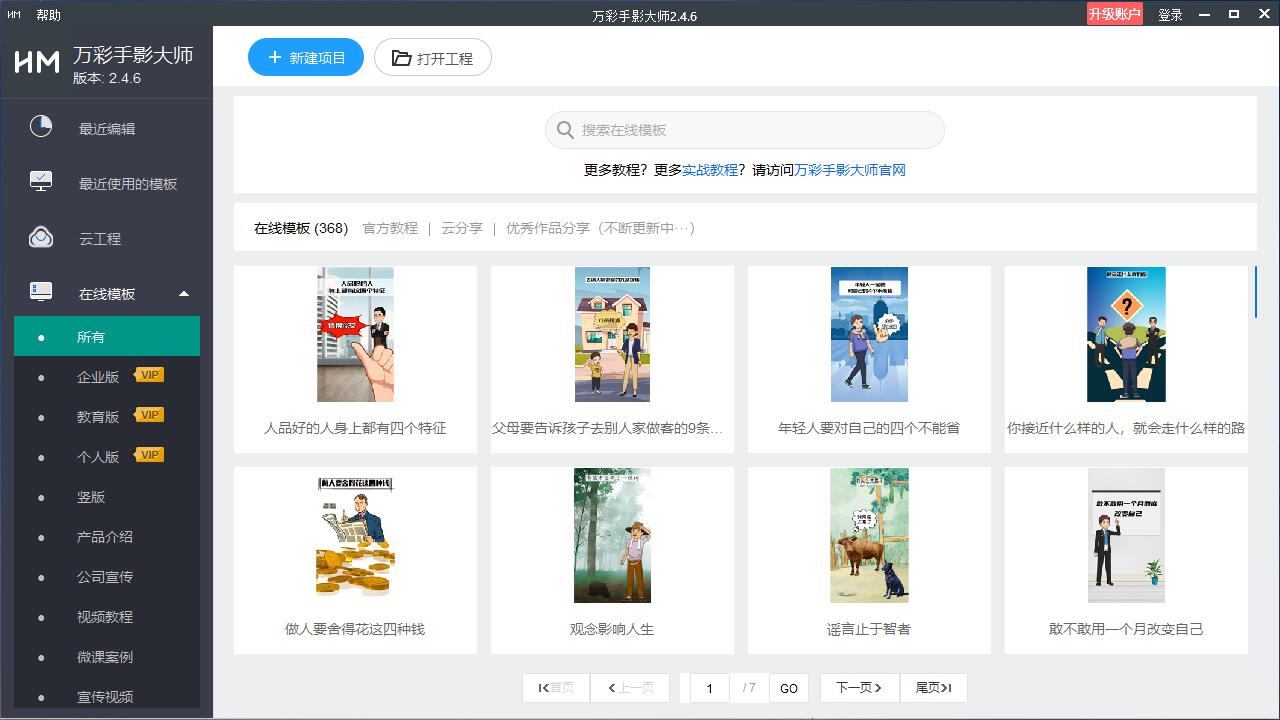
Task: Open the 谣言止于智者 template thumbnail
Action: (869, 535)
